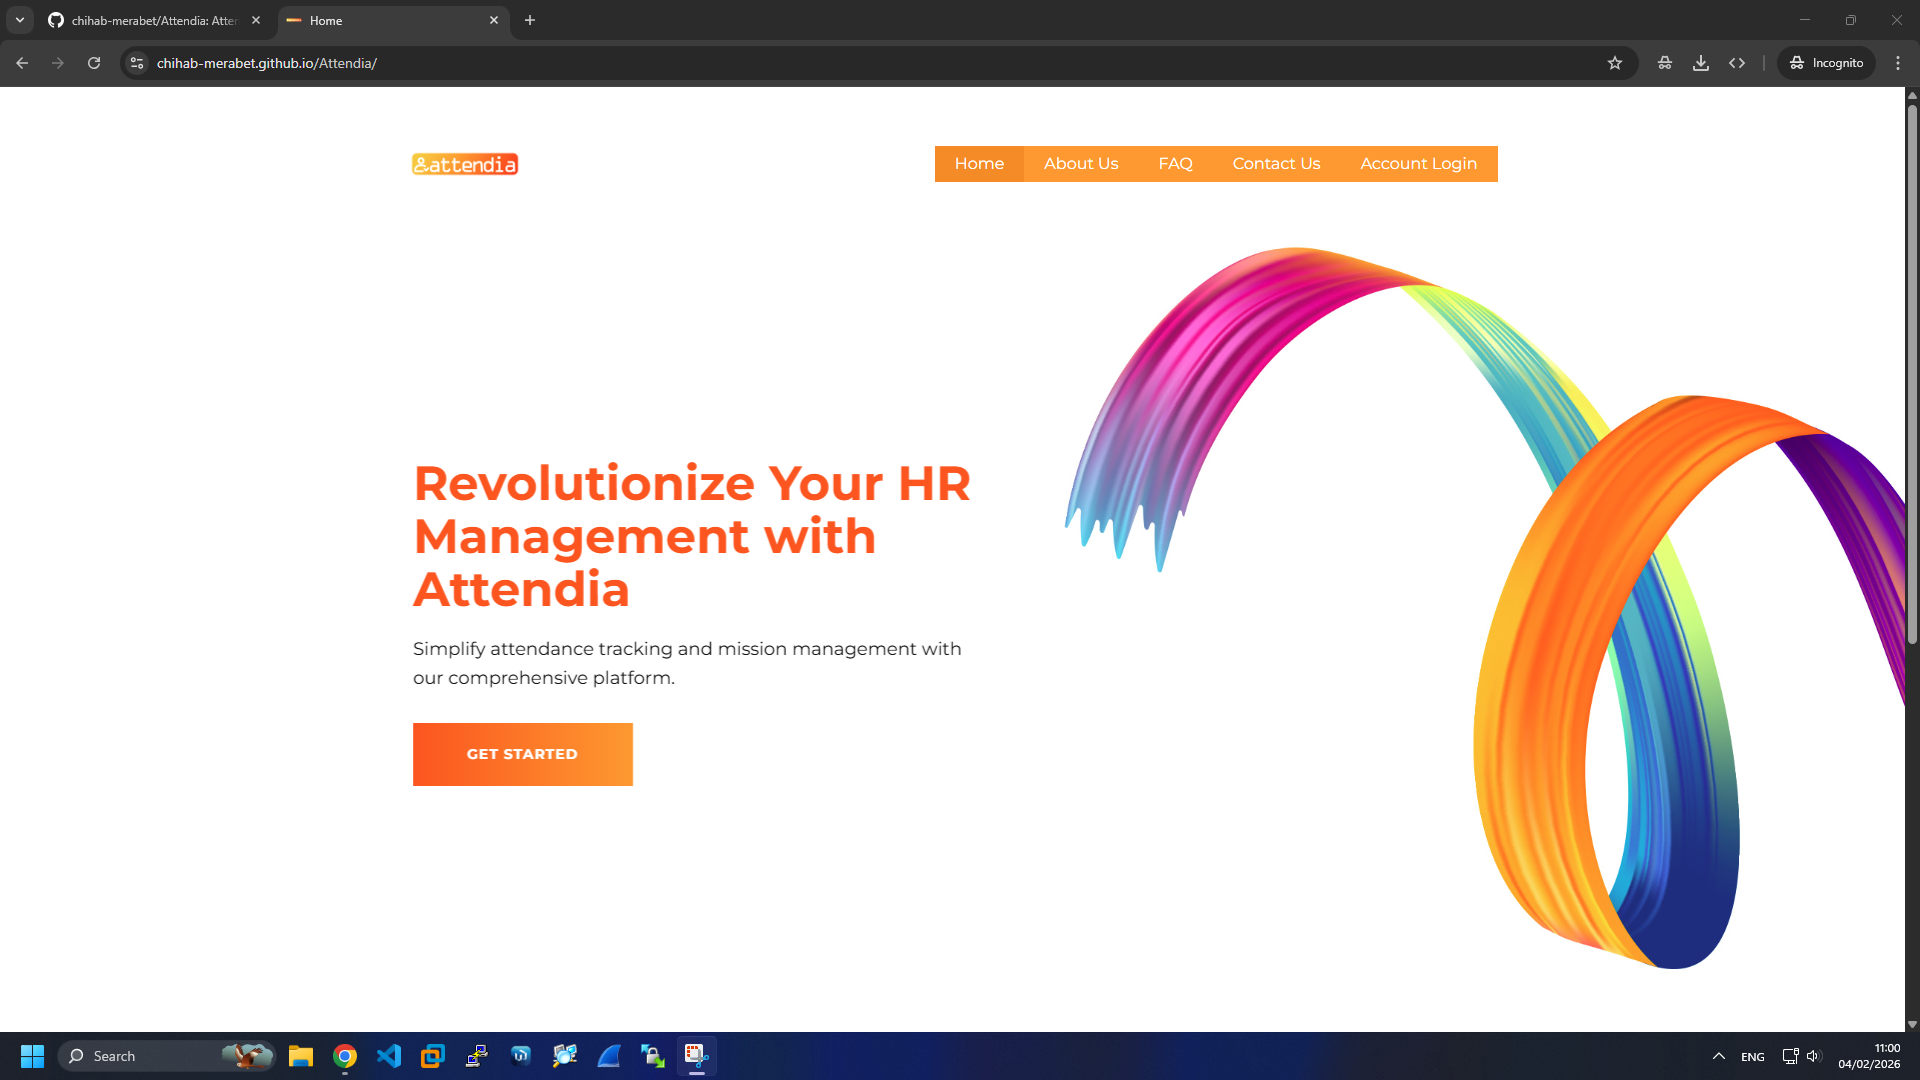Open Chrome three-dot menu
This screenshot has width=1920, height=1080.
point(1897,63)
